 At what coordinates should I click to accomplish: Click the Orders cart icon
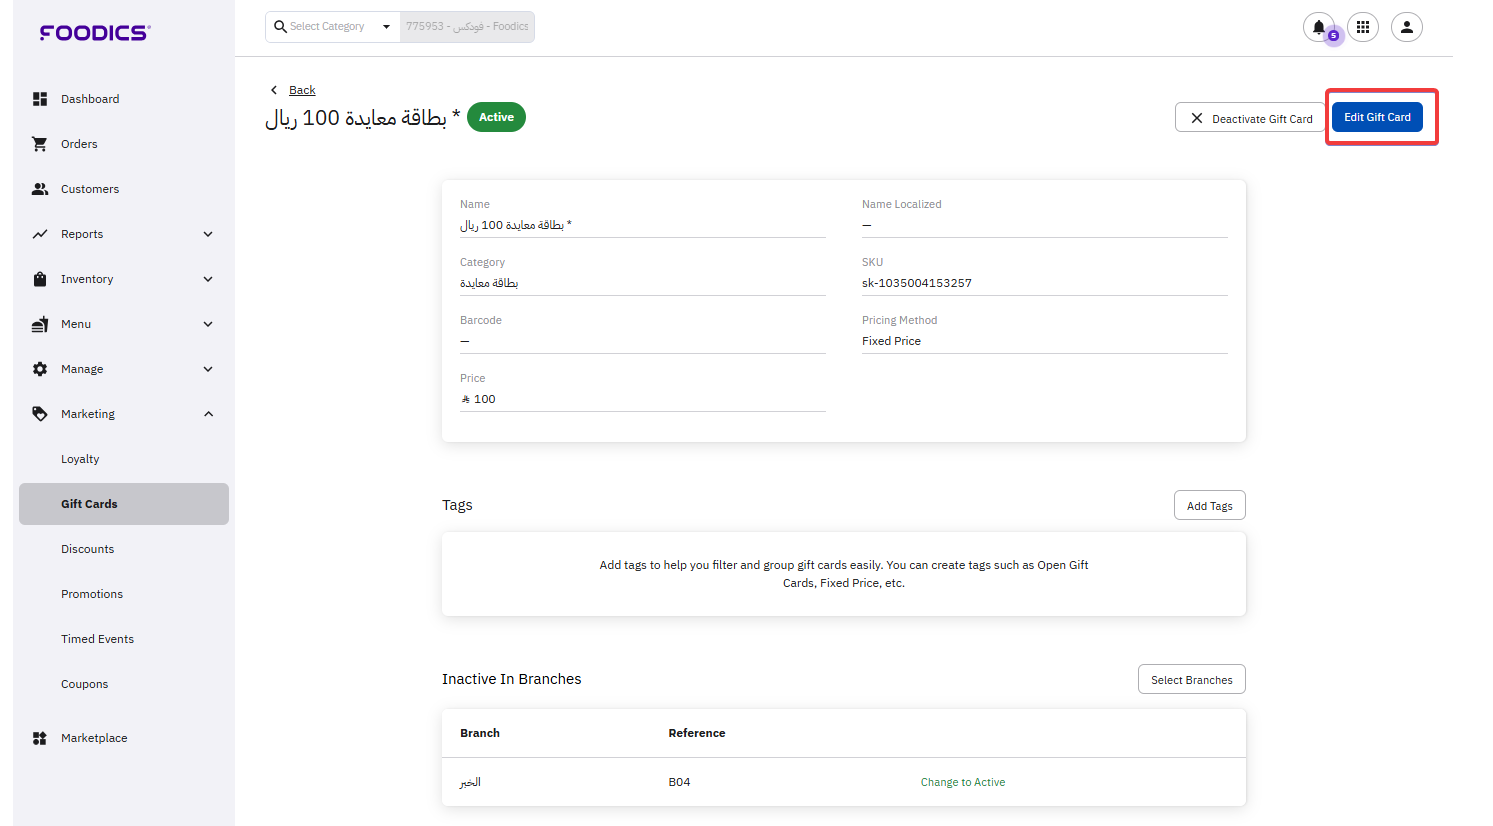coord(40,144)
